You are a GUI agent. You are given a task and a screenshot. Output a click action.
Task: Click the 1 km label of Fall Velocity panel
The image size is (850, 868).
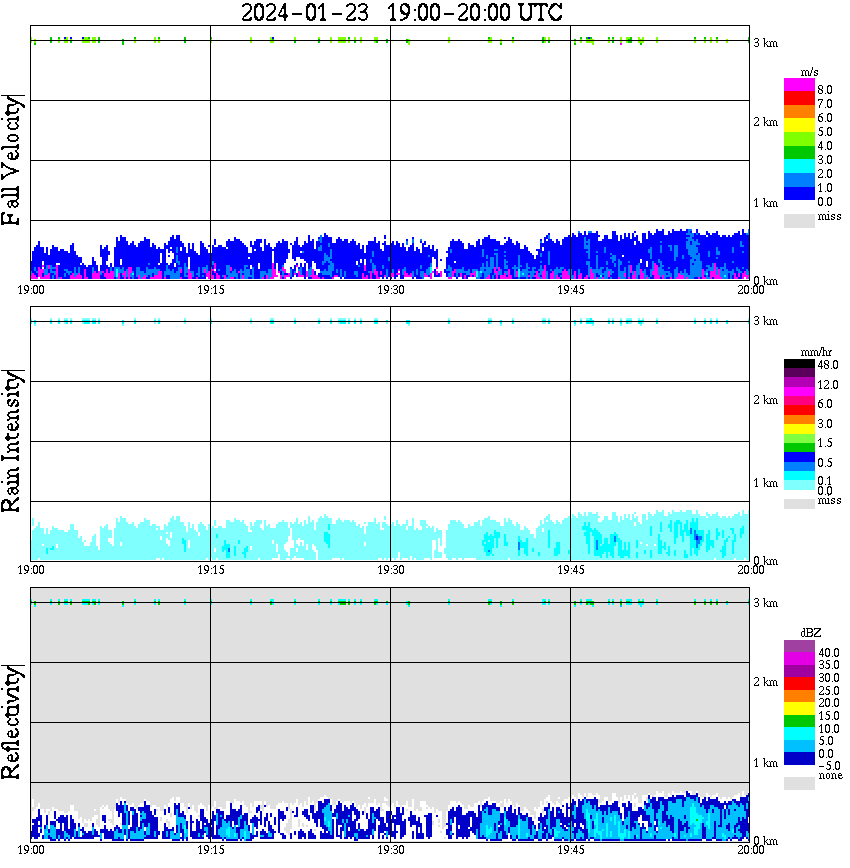[766, 203]
